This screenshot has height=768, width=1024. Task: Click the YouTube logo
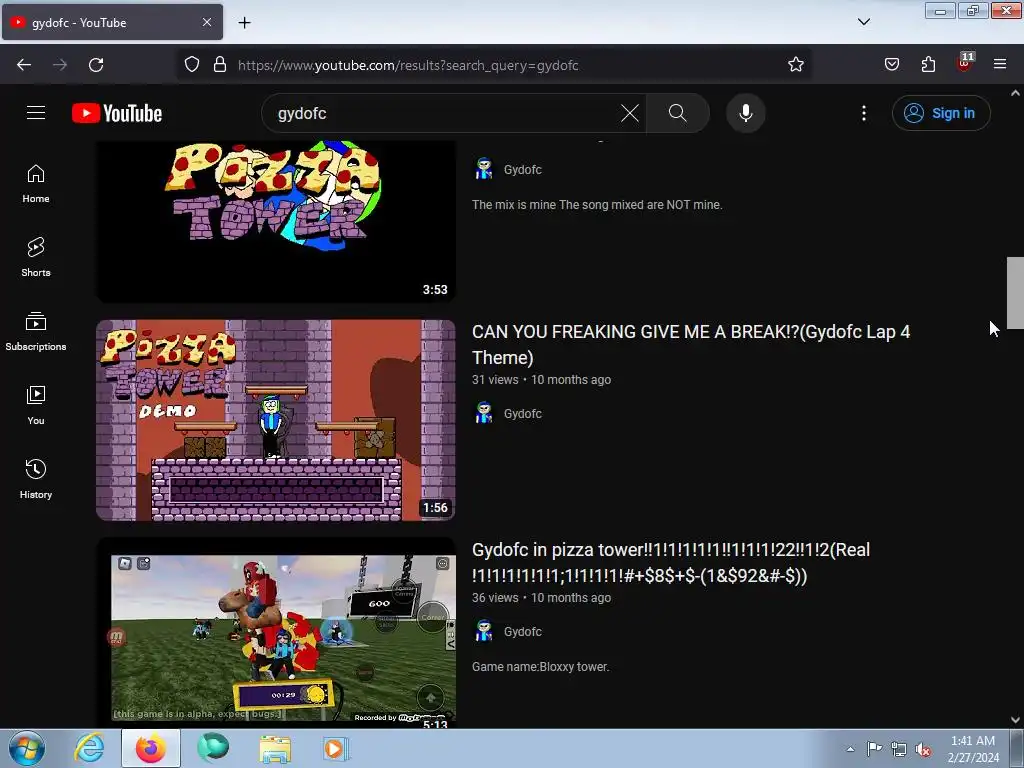(x=117, y=113)
